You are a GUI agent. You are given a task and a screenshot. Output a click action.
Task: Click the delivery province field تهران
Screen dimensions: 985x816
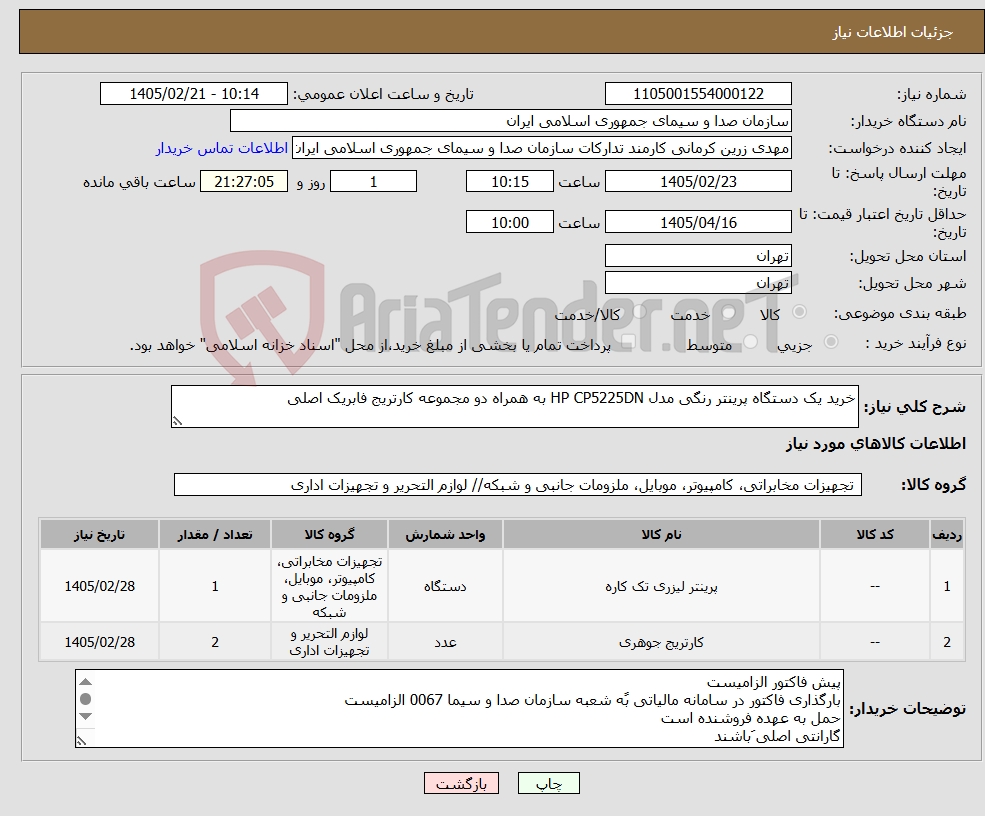698,256
